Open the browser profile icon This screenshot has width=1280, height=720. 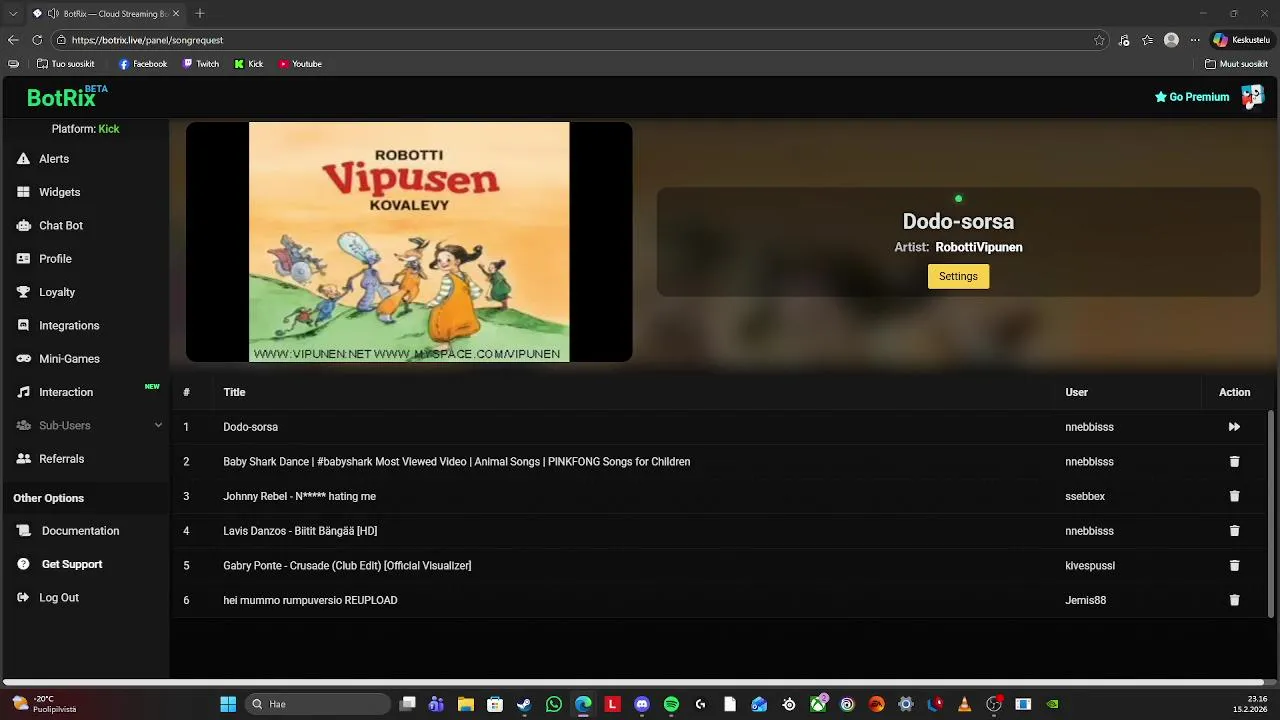1171,40
